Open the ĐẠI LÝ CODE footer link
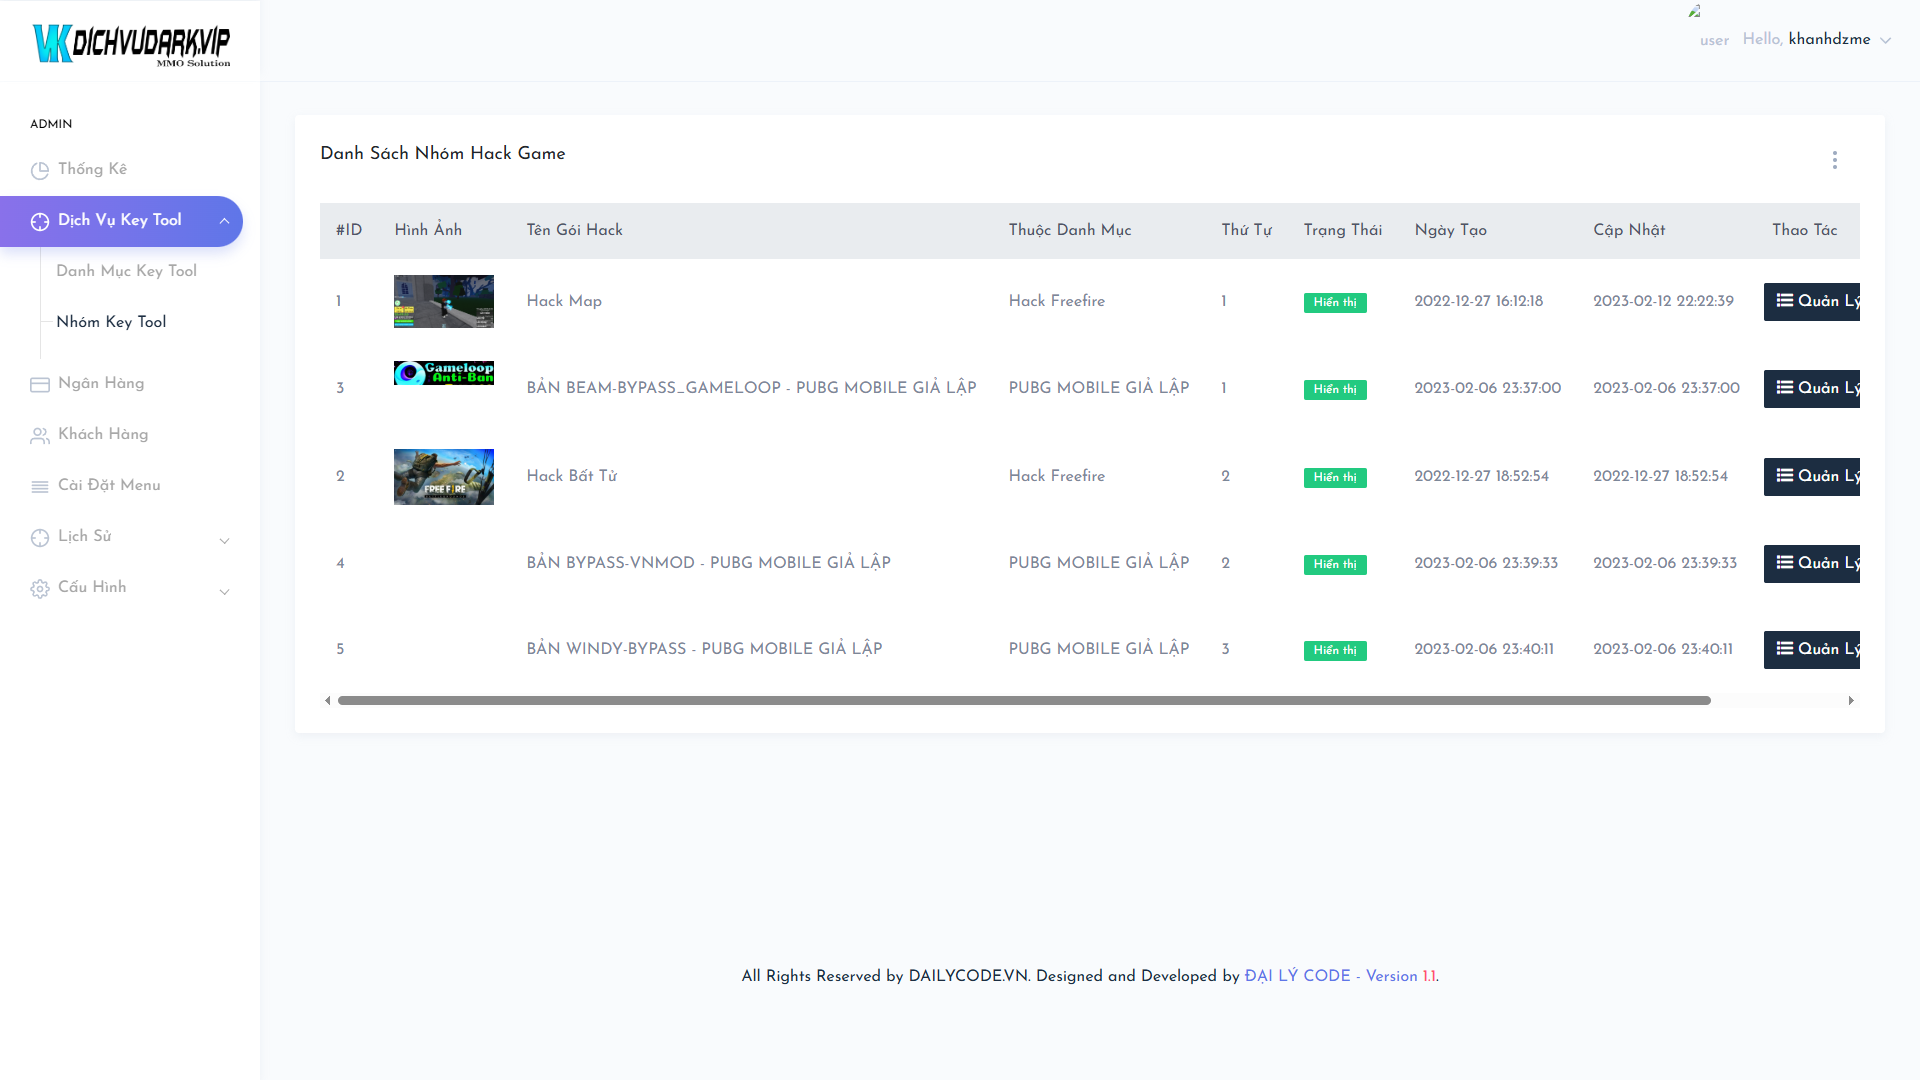Screen dimensions: 1920x1080 click(x=1297, y=976)
